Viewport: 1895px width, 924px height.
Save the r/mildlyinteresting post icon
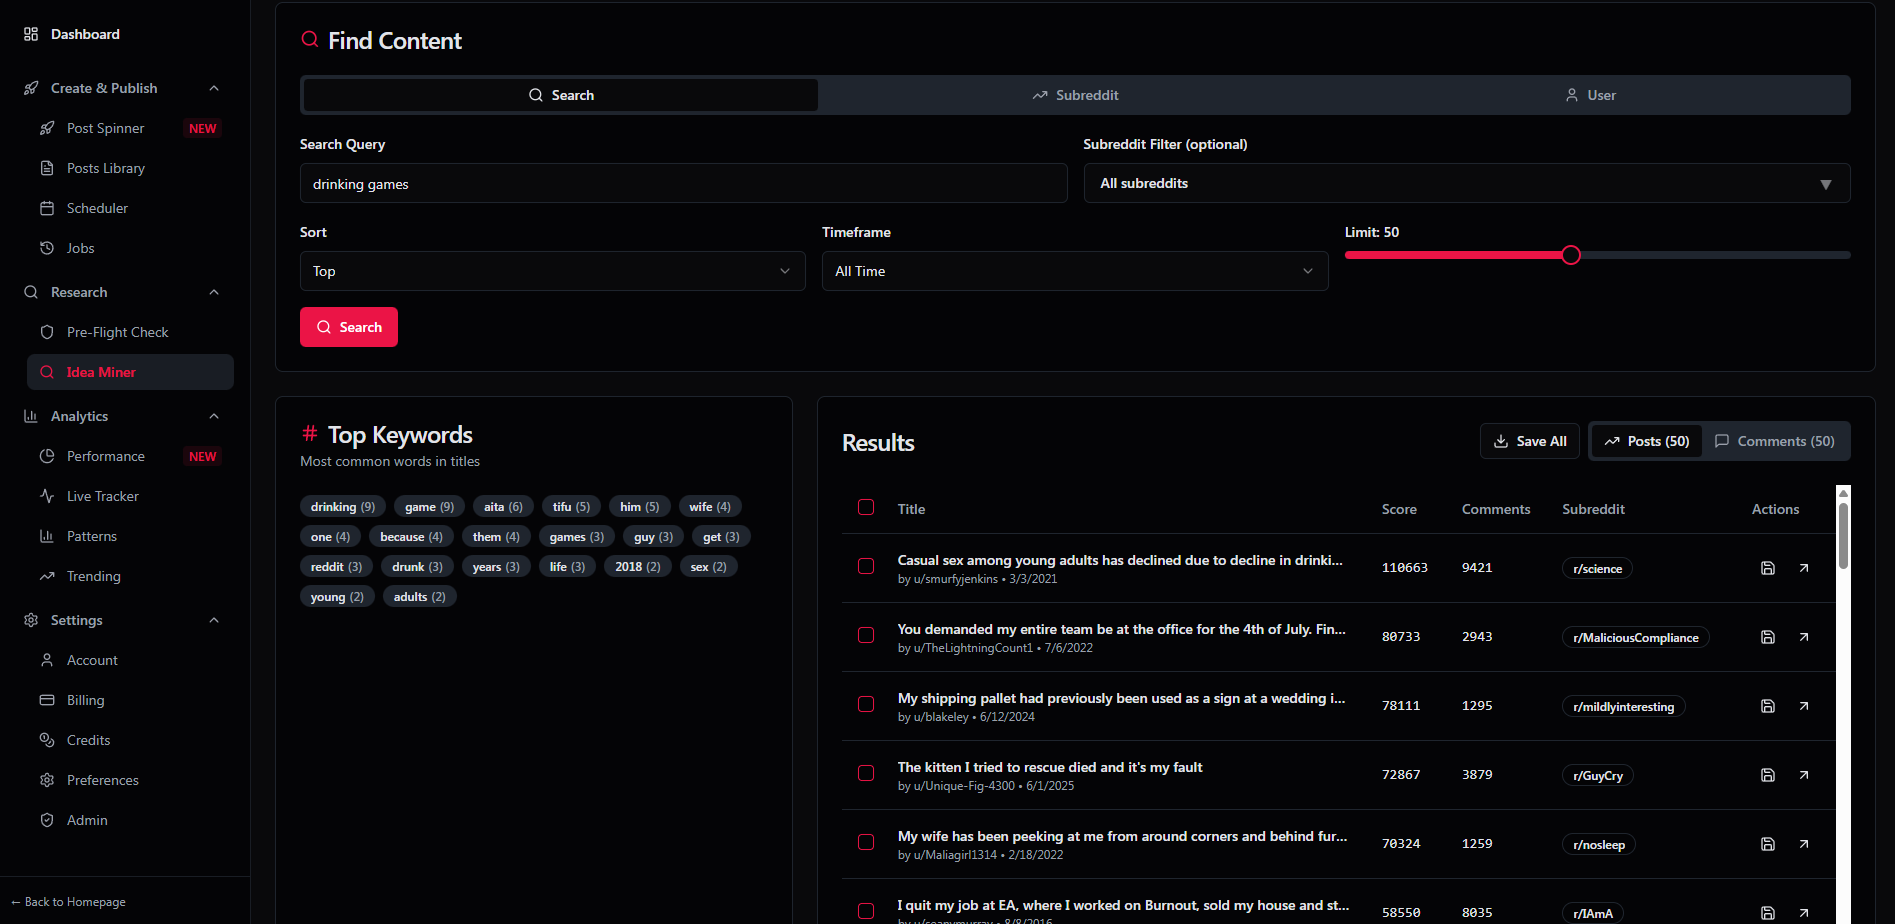click(x=1767, y=706)
